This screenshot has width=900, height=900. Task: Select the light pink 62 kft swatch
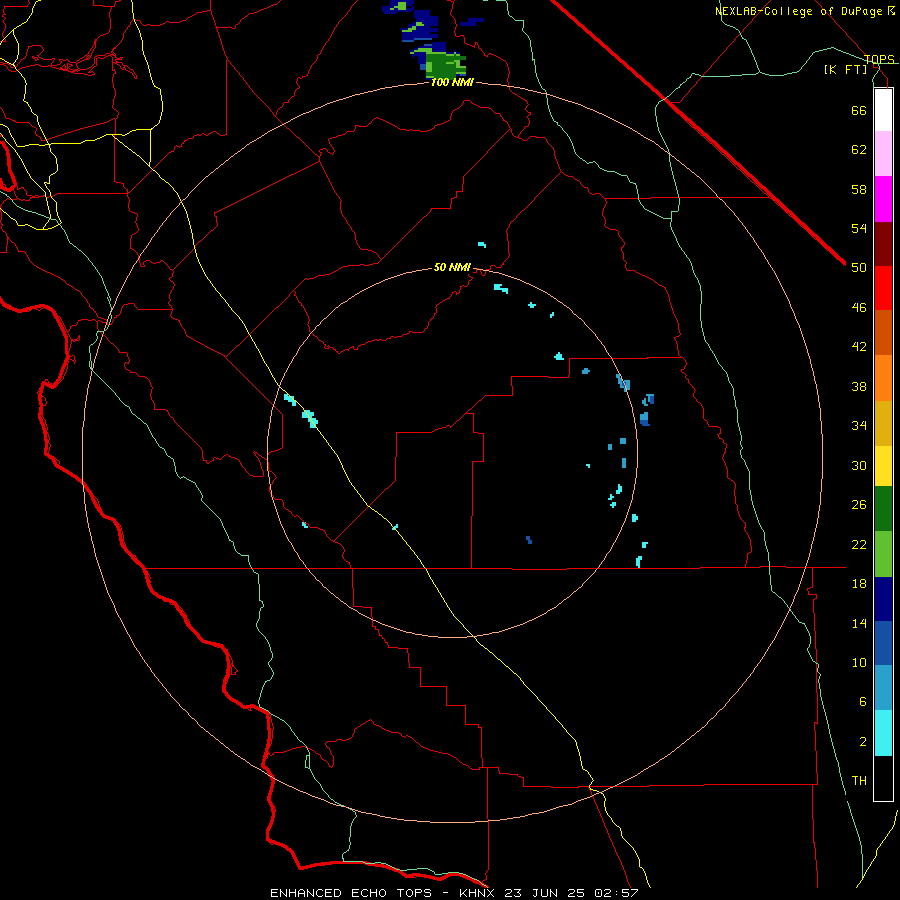coord(883,153)
